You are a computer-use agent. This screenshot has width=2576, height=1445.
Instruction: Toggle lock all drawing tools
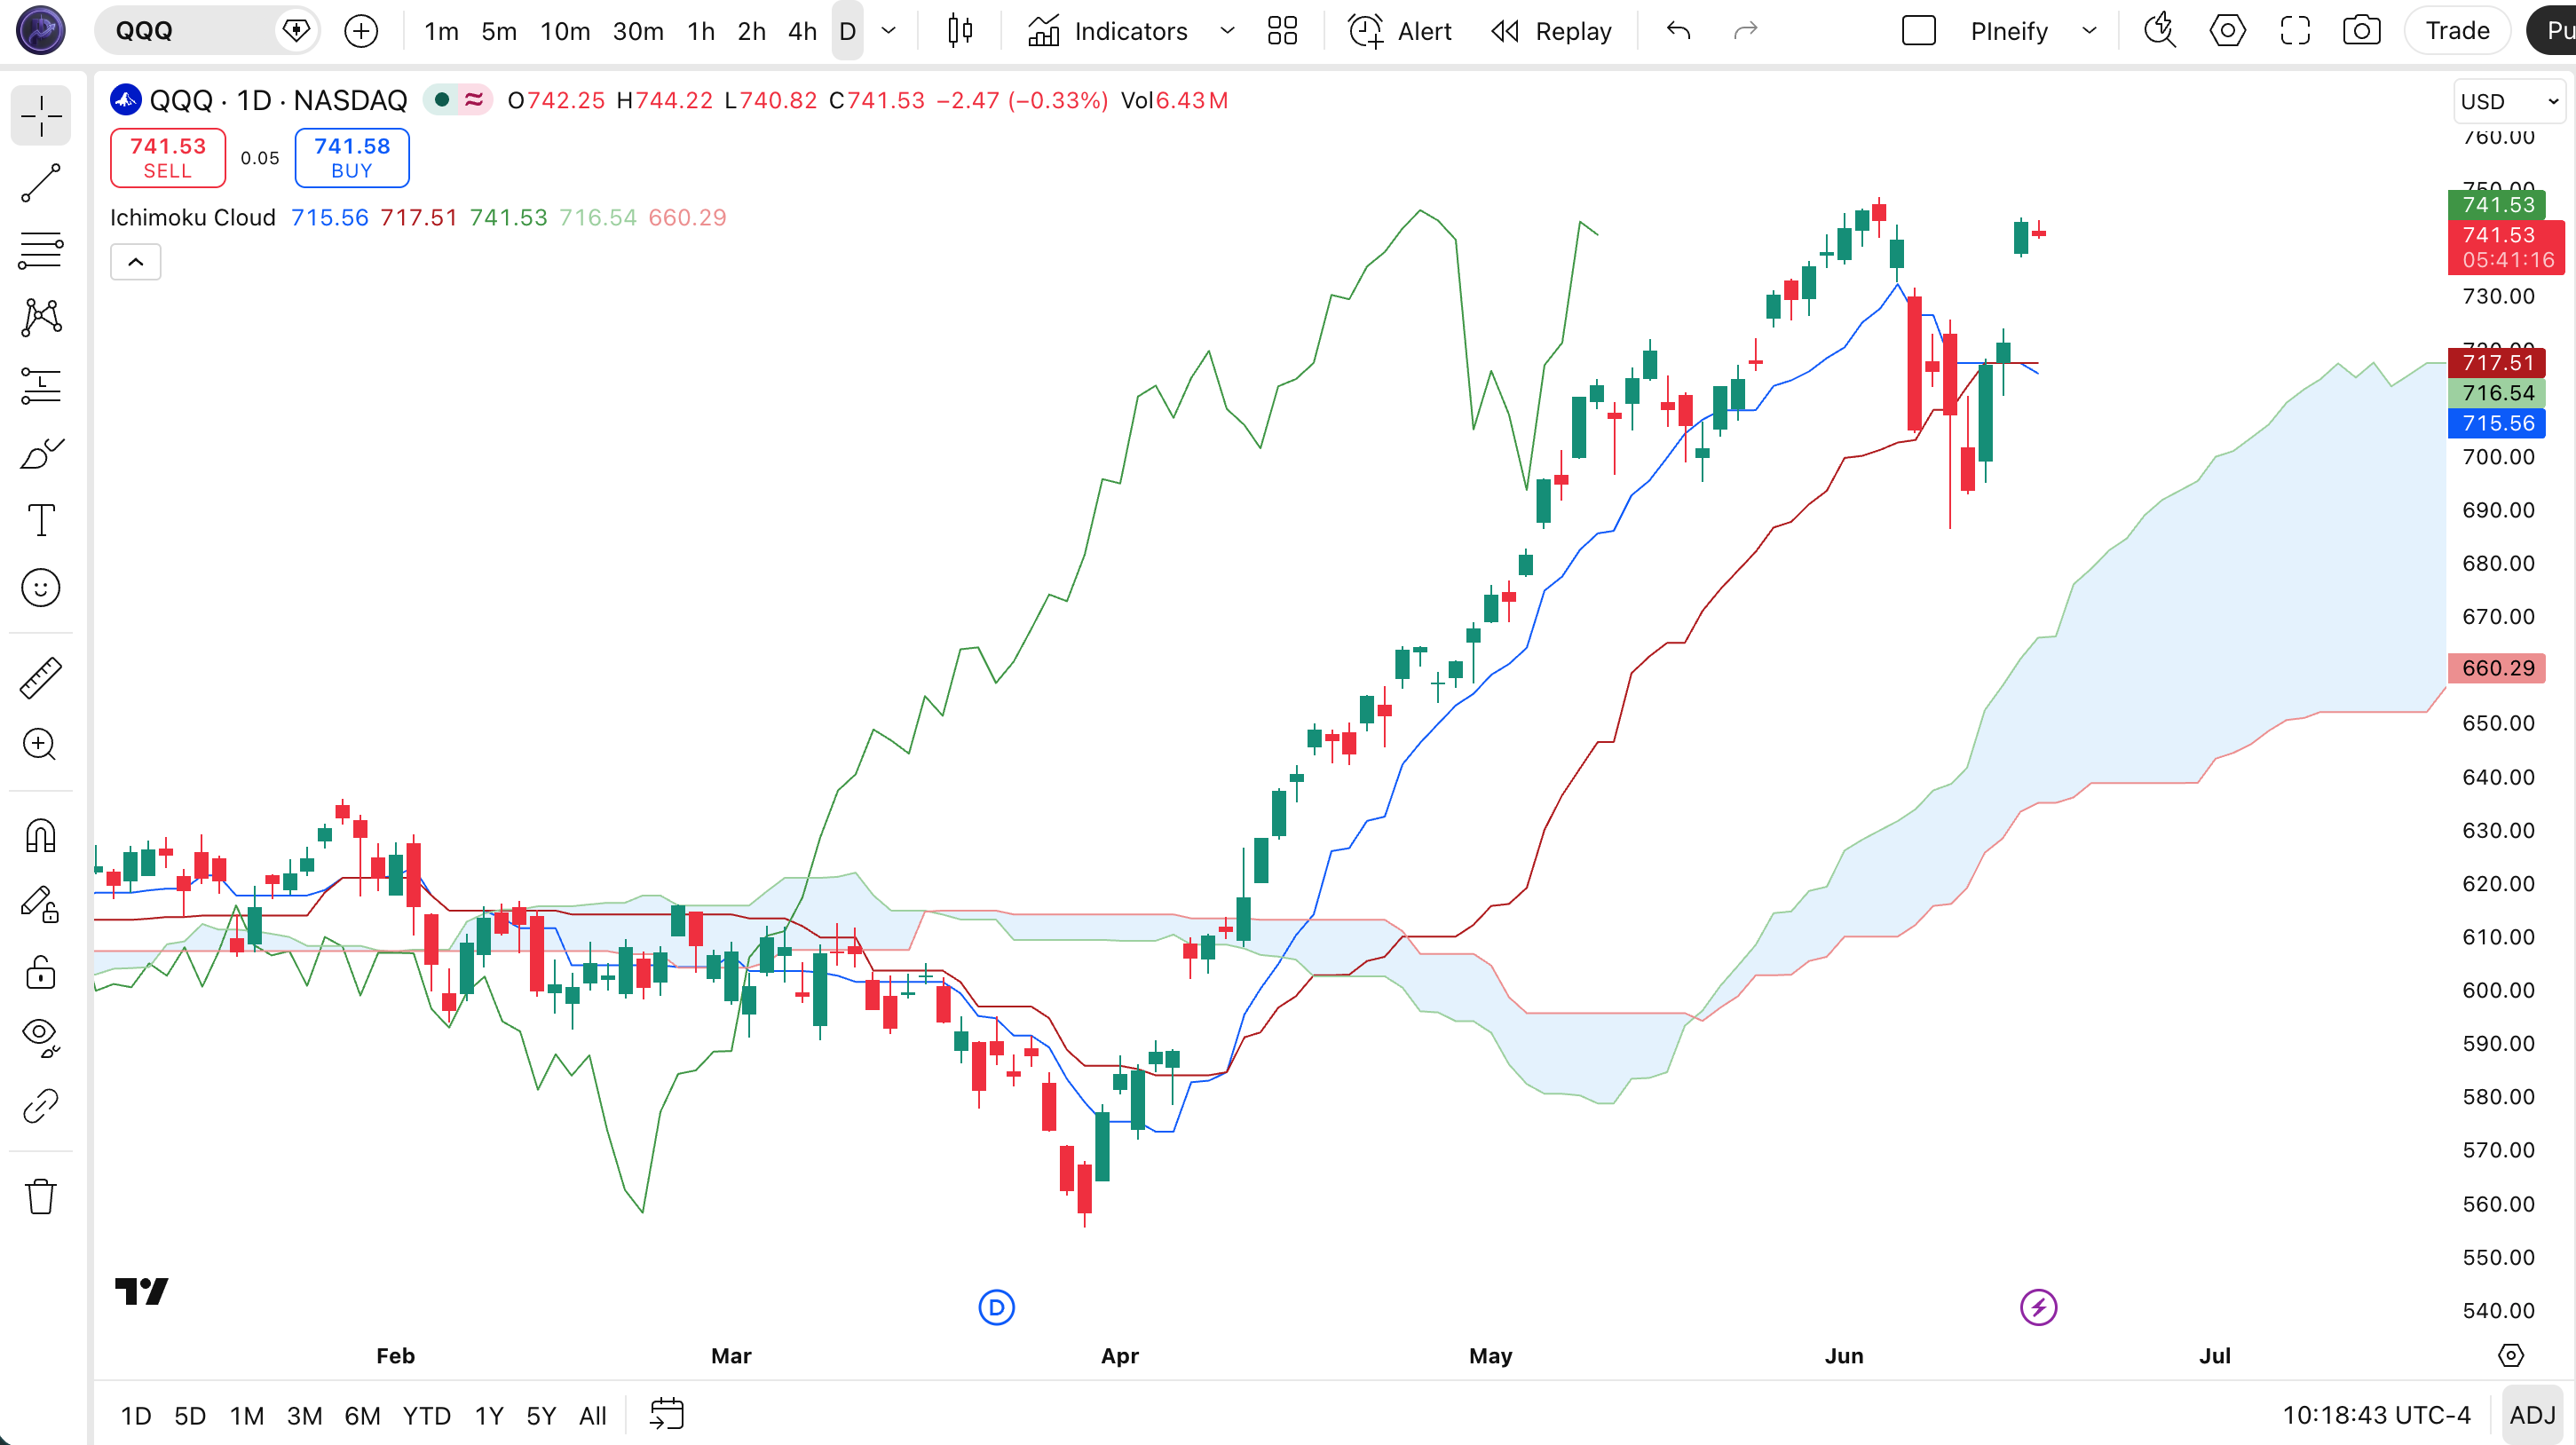tap(41, 971)
